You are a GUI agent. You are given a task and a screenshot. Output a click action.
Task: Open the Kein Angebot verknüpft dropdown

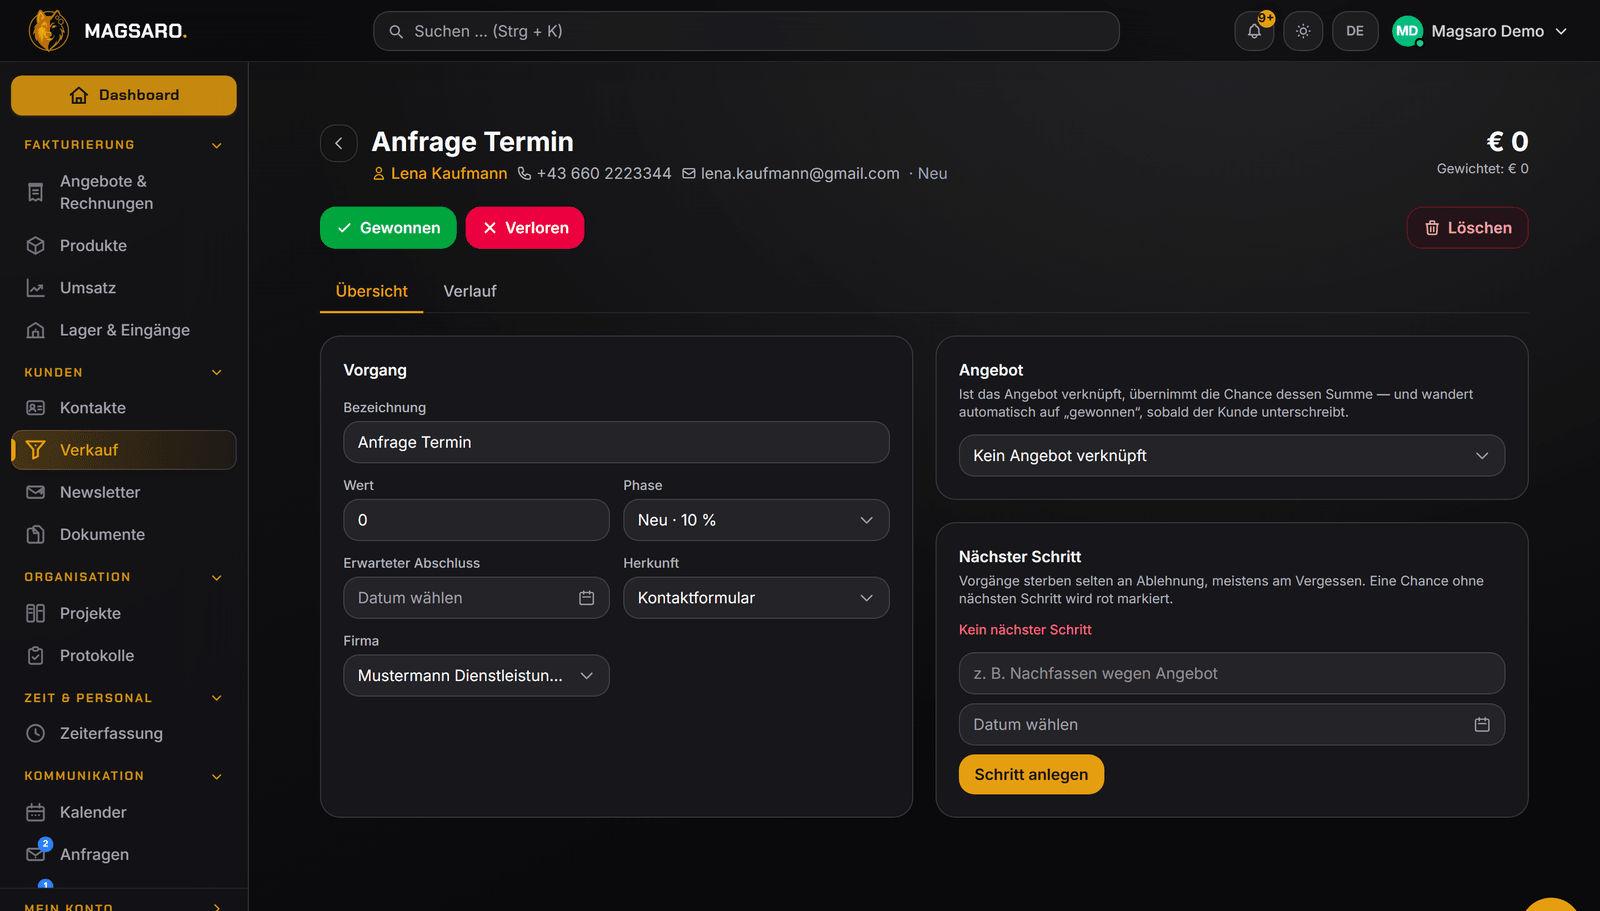click(x=1232, y=456)
